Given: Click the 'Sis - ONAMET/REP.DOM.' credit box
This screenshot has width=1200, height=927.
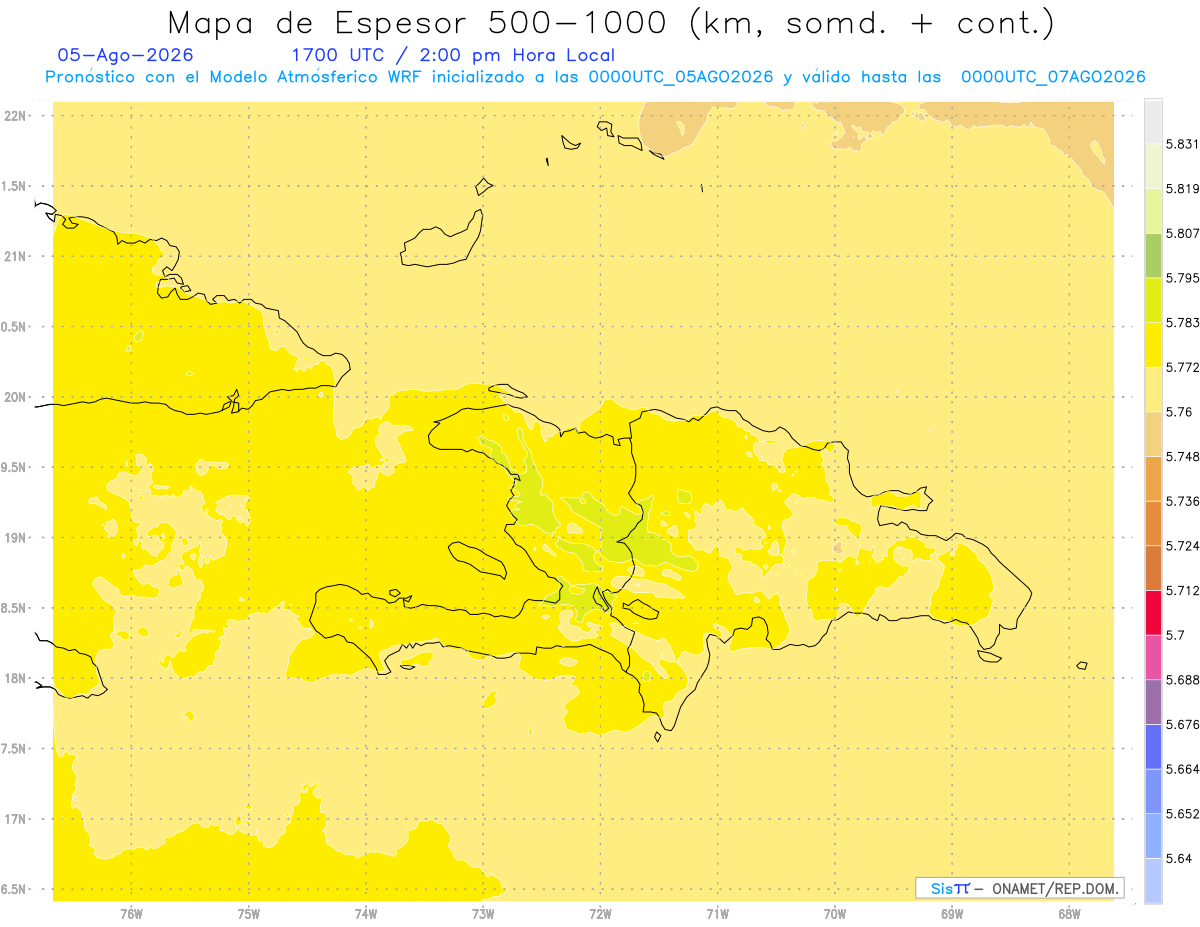Looking at the screenshot, I should click(1019, 888).
